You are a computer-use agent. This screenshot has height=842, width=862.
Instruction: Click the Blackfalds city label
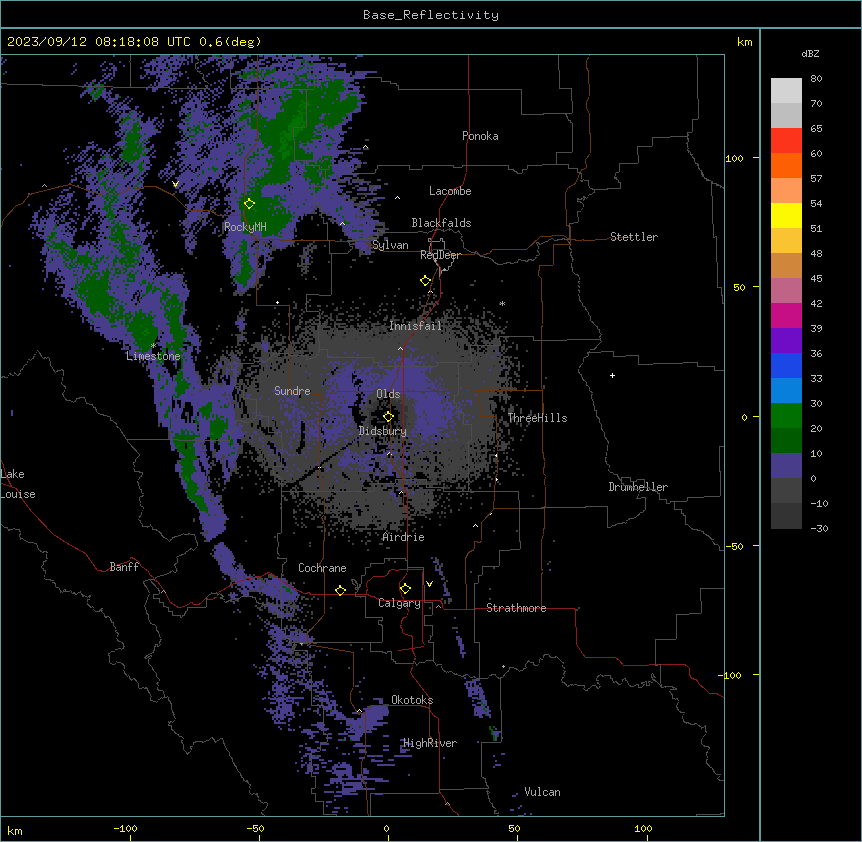click(x=441, y=223)
